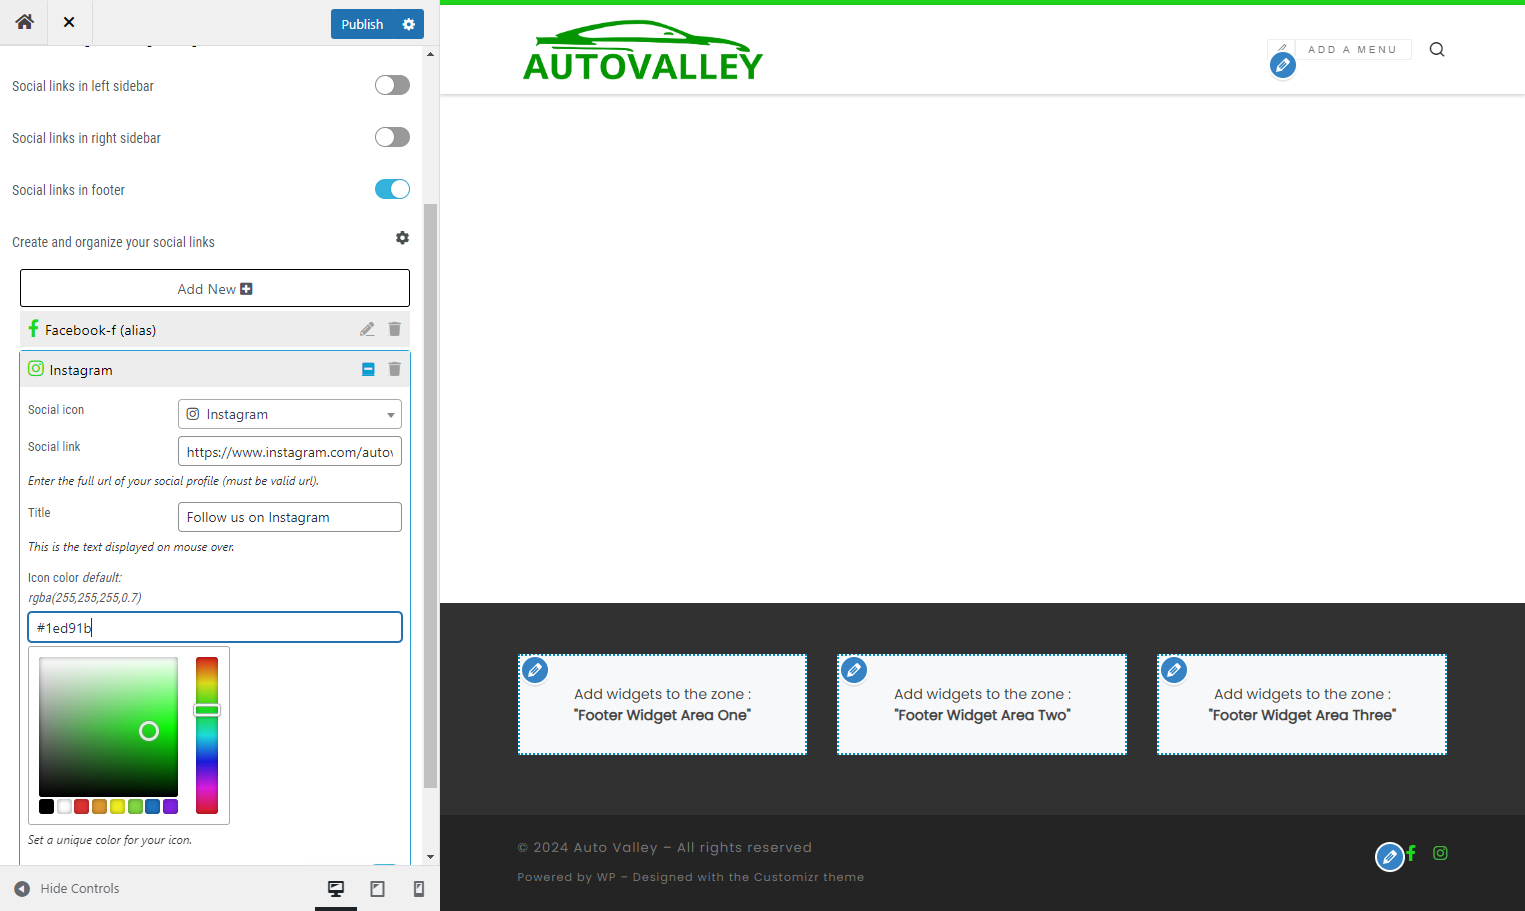Viewport: 1525px width, 911px height.
Task: Delete the Facebook-f social link
Action: click(394, 329)
